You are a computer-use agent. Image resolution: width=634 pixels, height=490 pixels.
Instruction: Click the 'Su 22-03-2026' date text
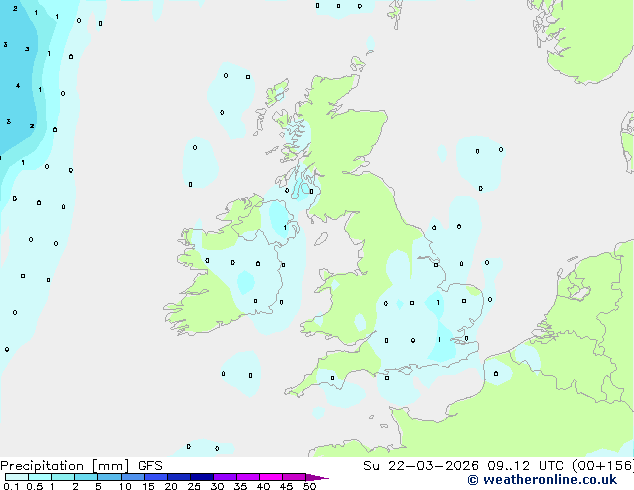[x=421, y=466]
